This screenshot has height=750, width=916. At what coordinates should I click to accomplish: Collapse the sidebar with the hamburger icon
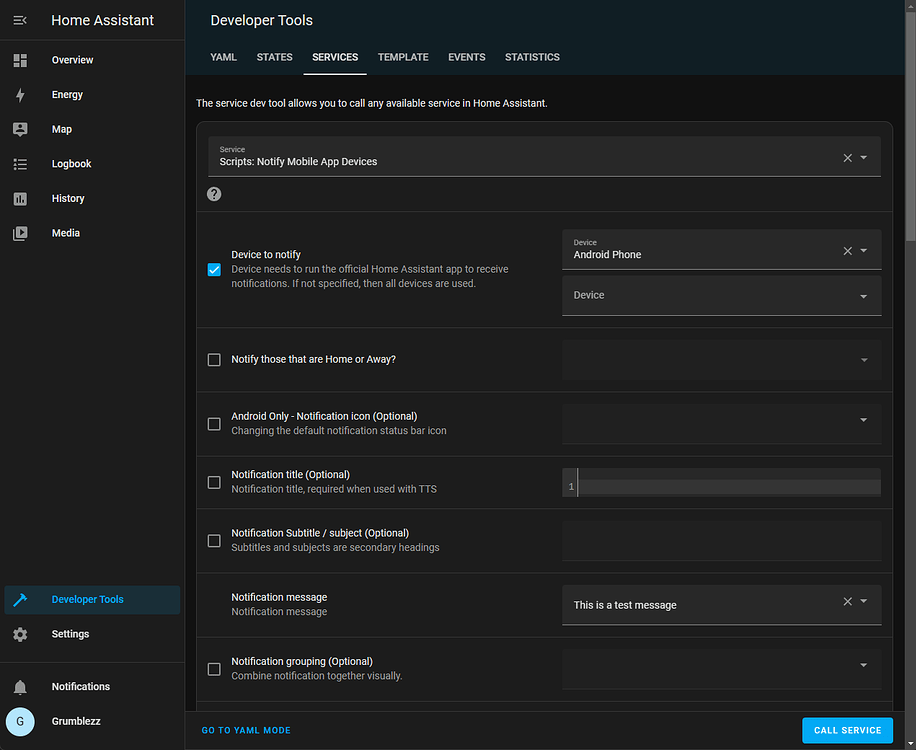[x=20, y=20]
